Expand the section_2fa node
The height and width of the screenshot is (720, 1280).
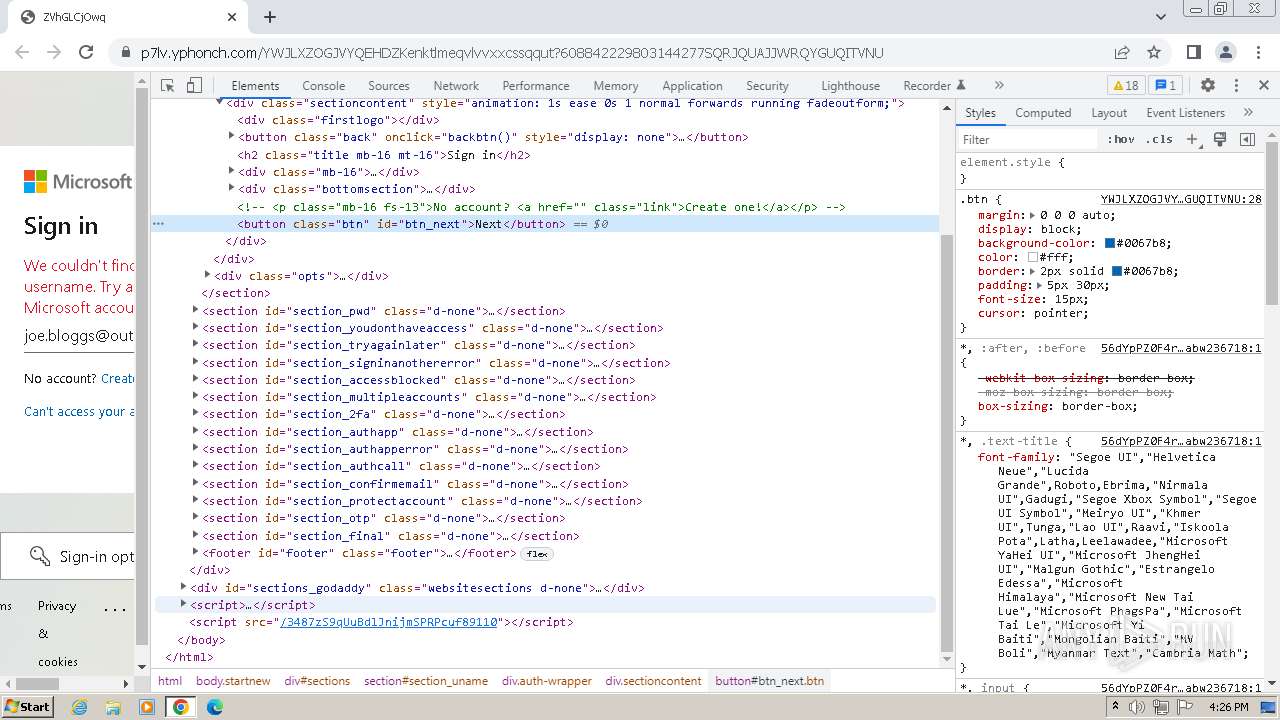tap(196, 413)
